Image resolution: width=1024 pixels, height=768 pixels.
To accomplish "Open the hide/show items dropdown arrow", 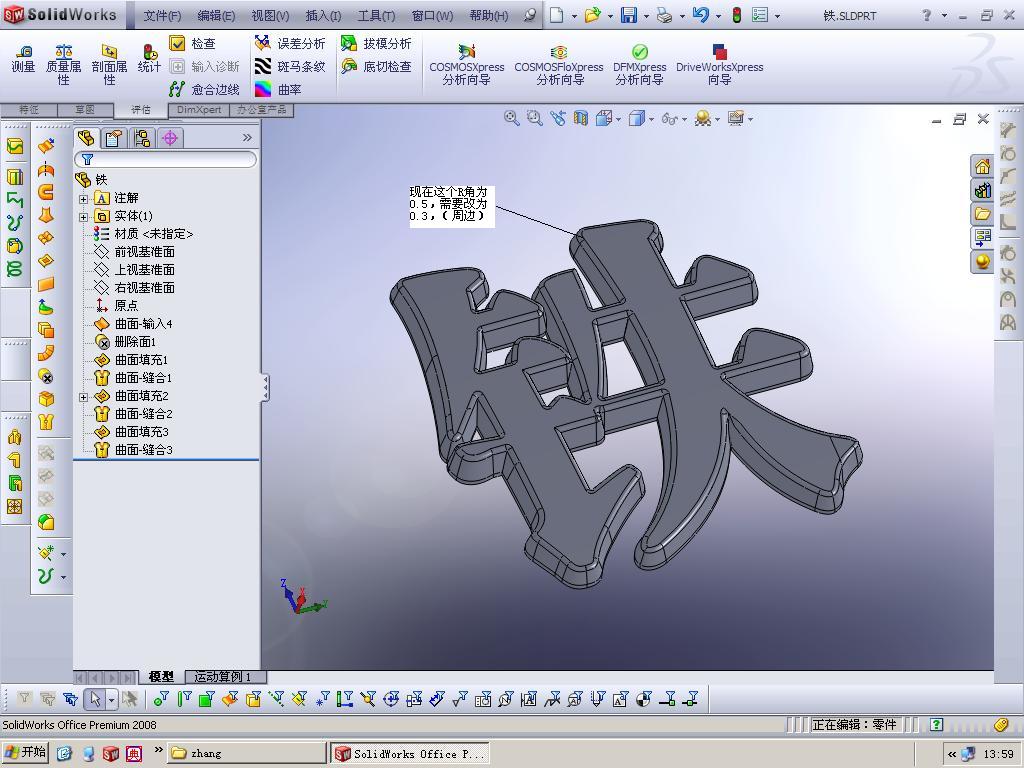I will tap(684, 119).
